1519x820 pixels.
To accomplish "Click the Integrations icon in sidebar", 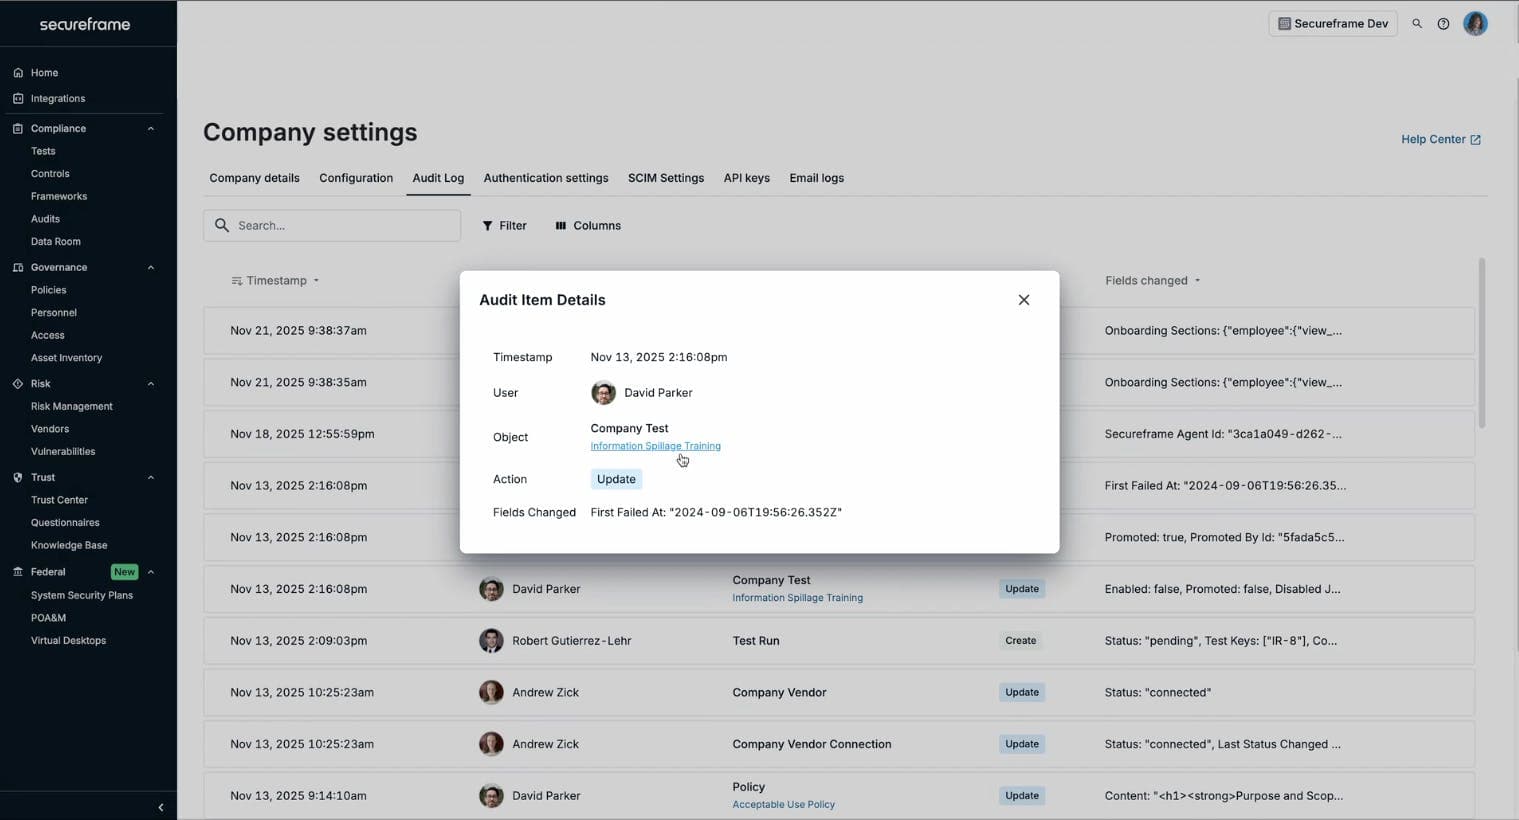I will point(18,99).
